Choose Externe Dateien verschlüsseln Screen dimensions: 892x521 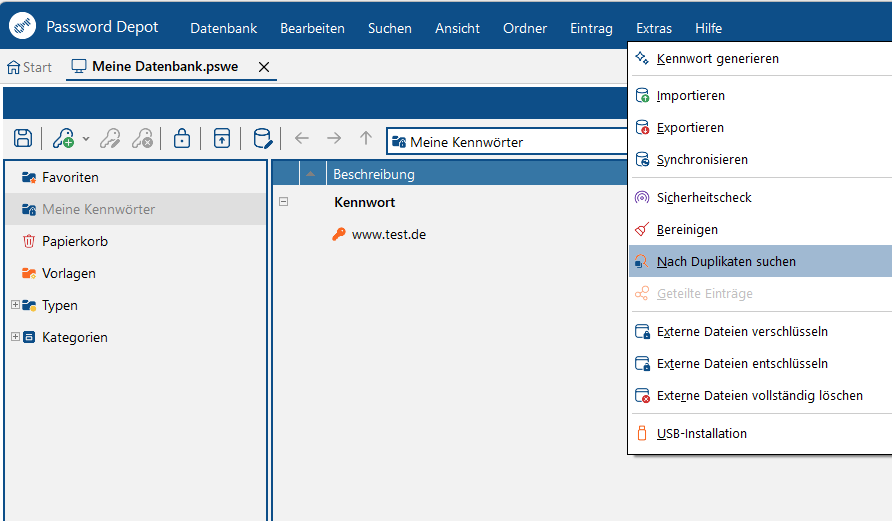click(x=761, y=331)
